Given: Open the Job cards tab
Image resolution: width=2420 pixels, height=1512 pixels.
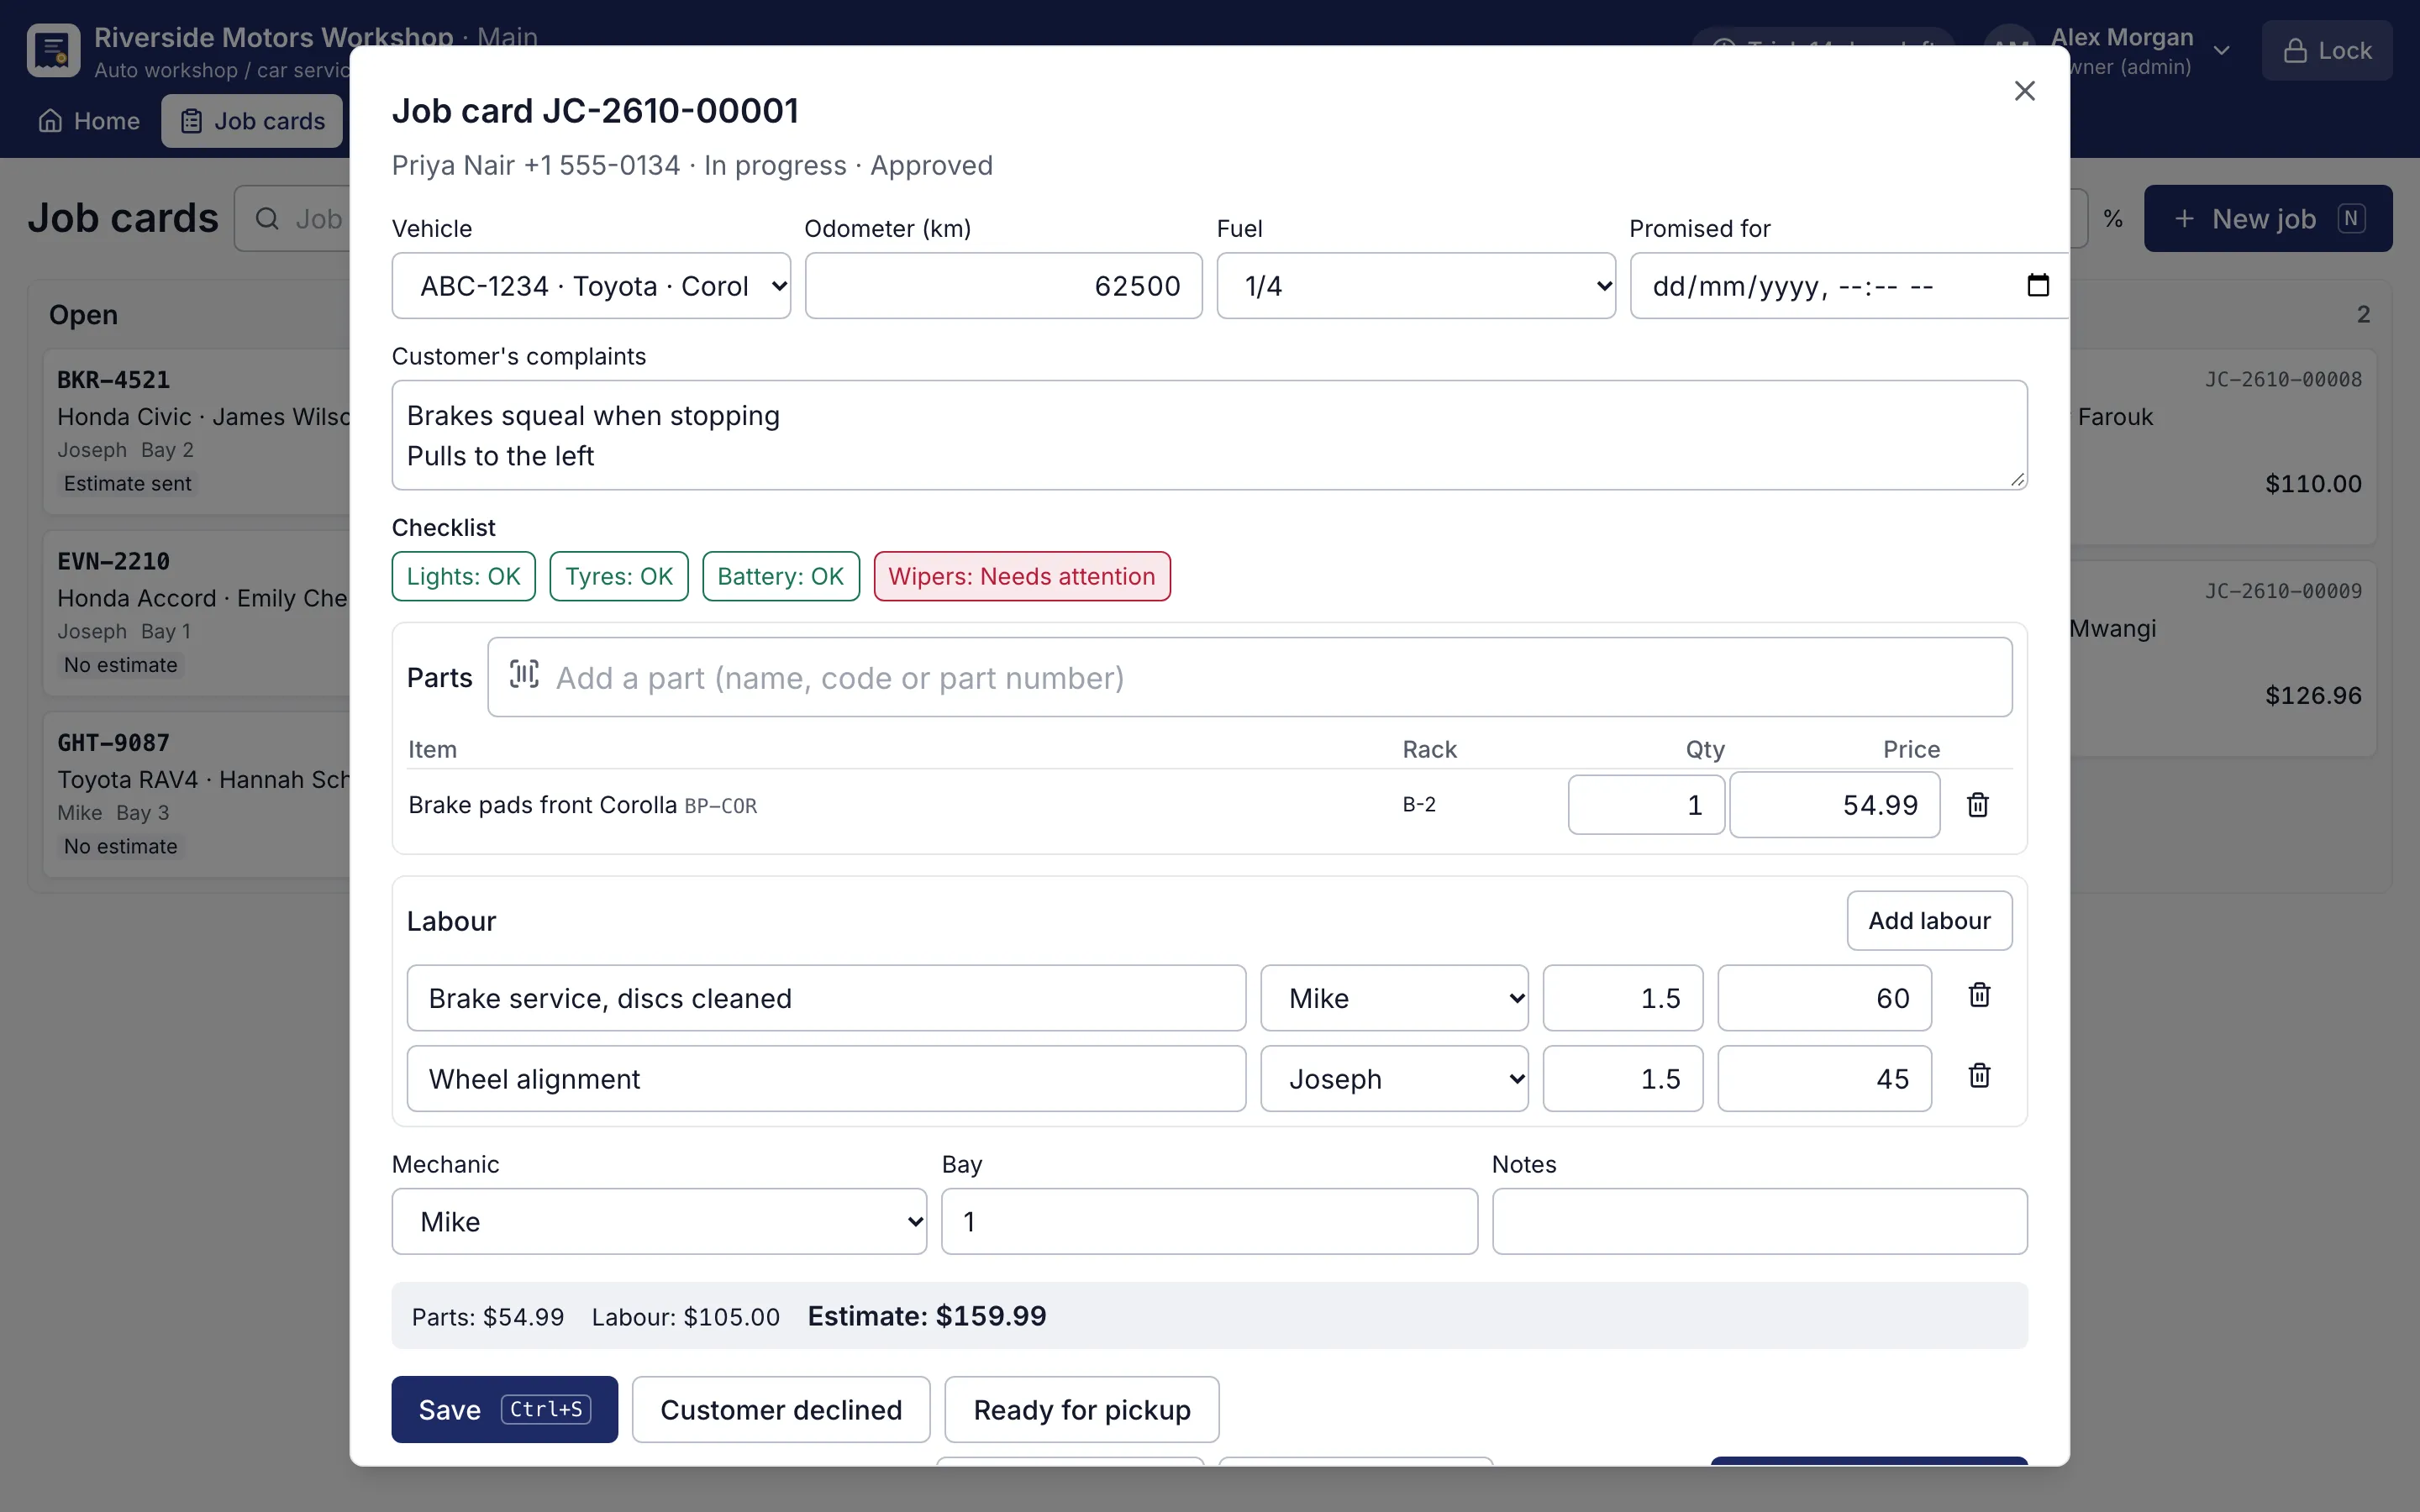Looking at the screenshot, I should pyautogui.click(x=252, y=121).
